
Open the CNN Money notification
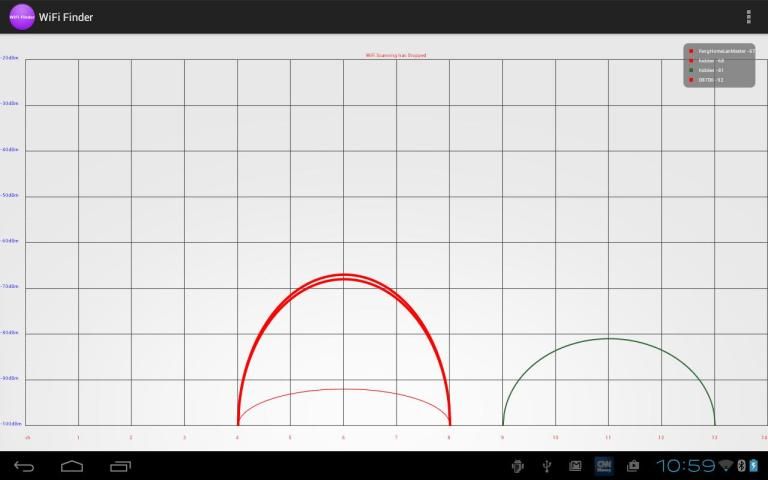pyautogui.click(x=604, y=466)
